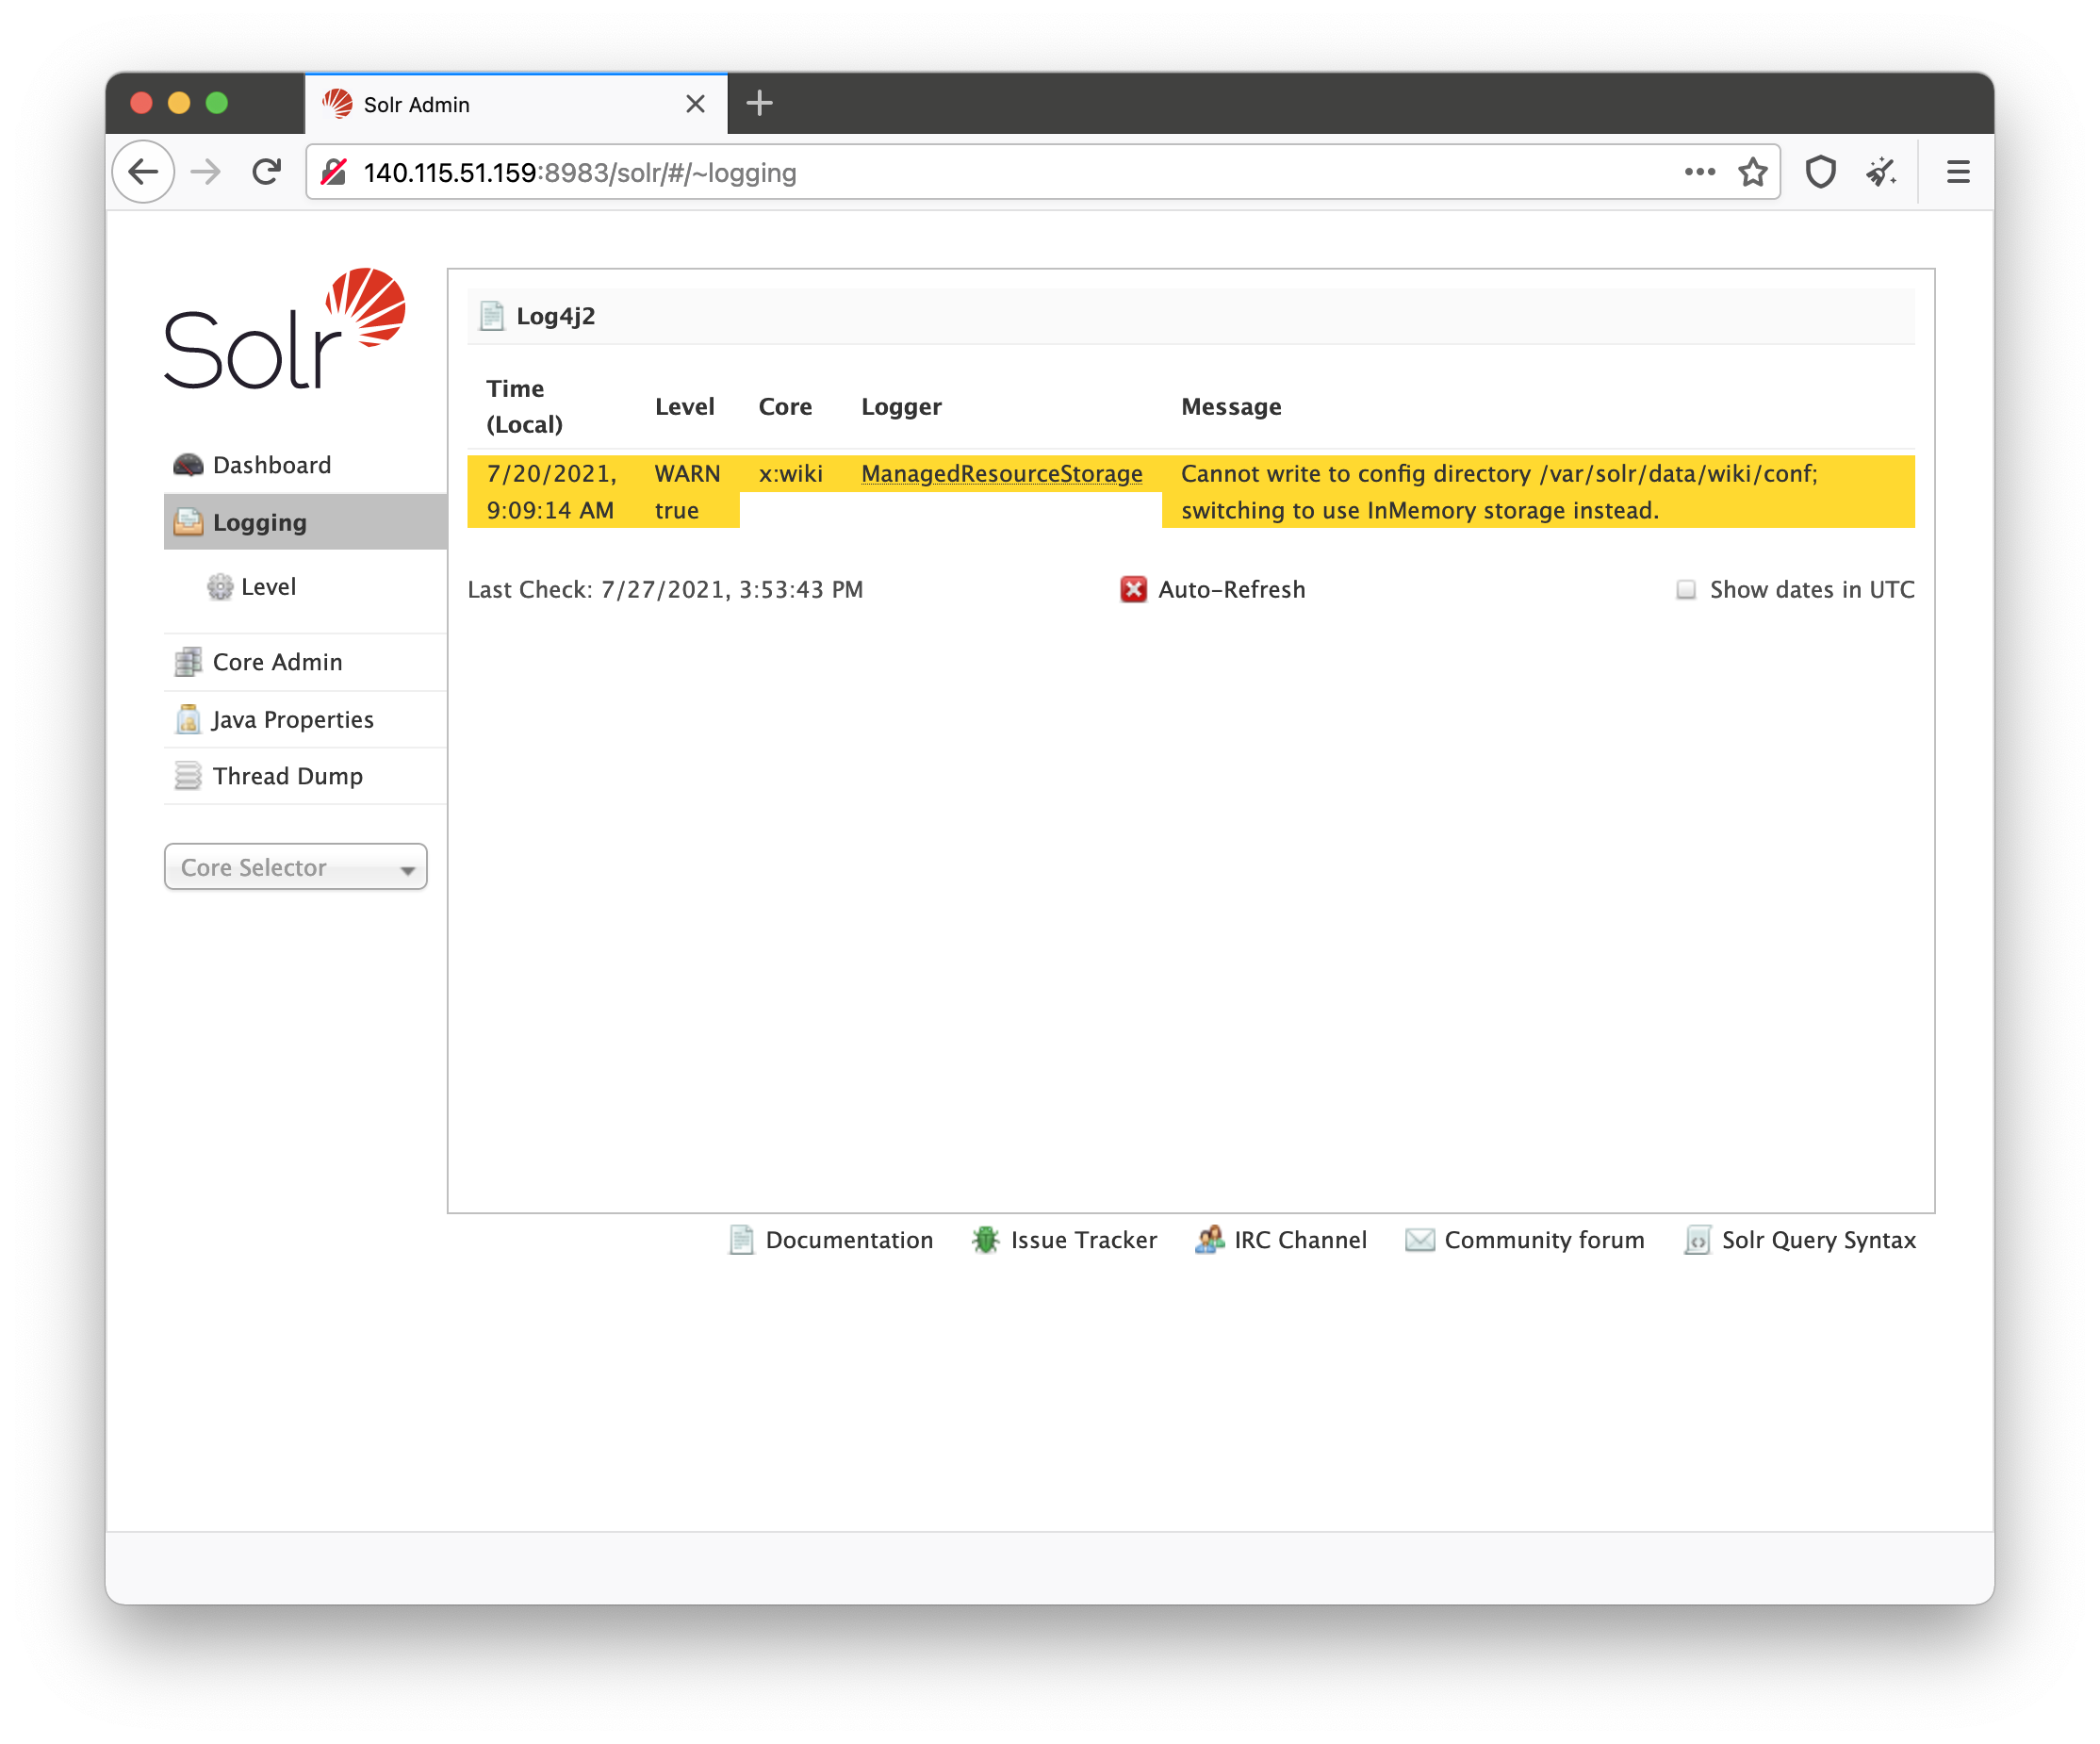The width and height of the screenshot is (2100, 1744).
Task: Click the Documentation page icon
Action: coord(741,1239)
